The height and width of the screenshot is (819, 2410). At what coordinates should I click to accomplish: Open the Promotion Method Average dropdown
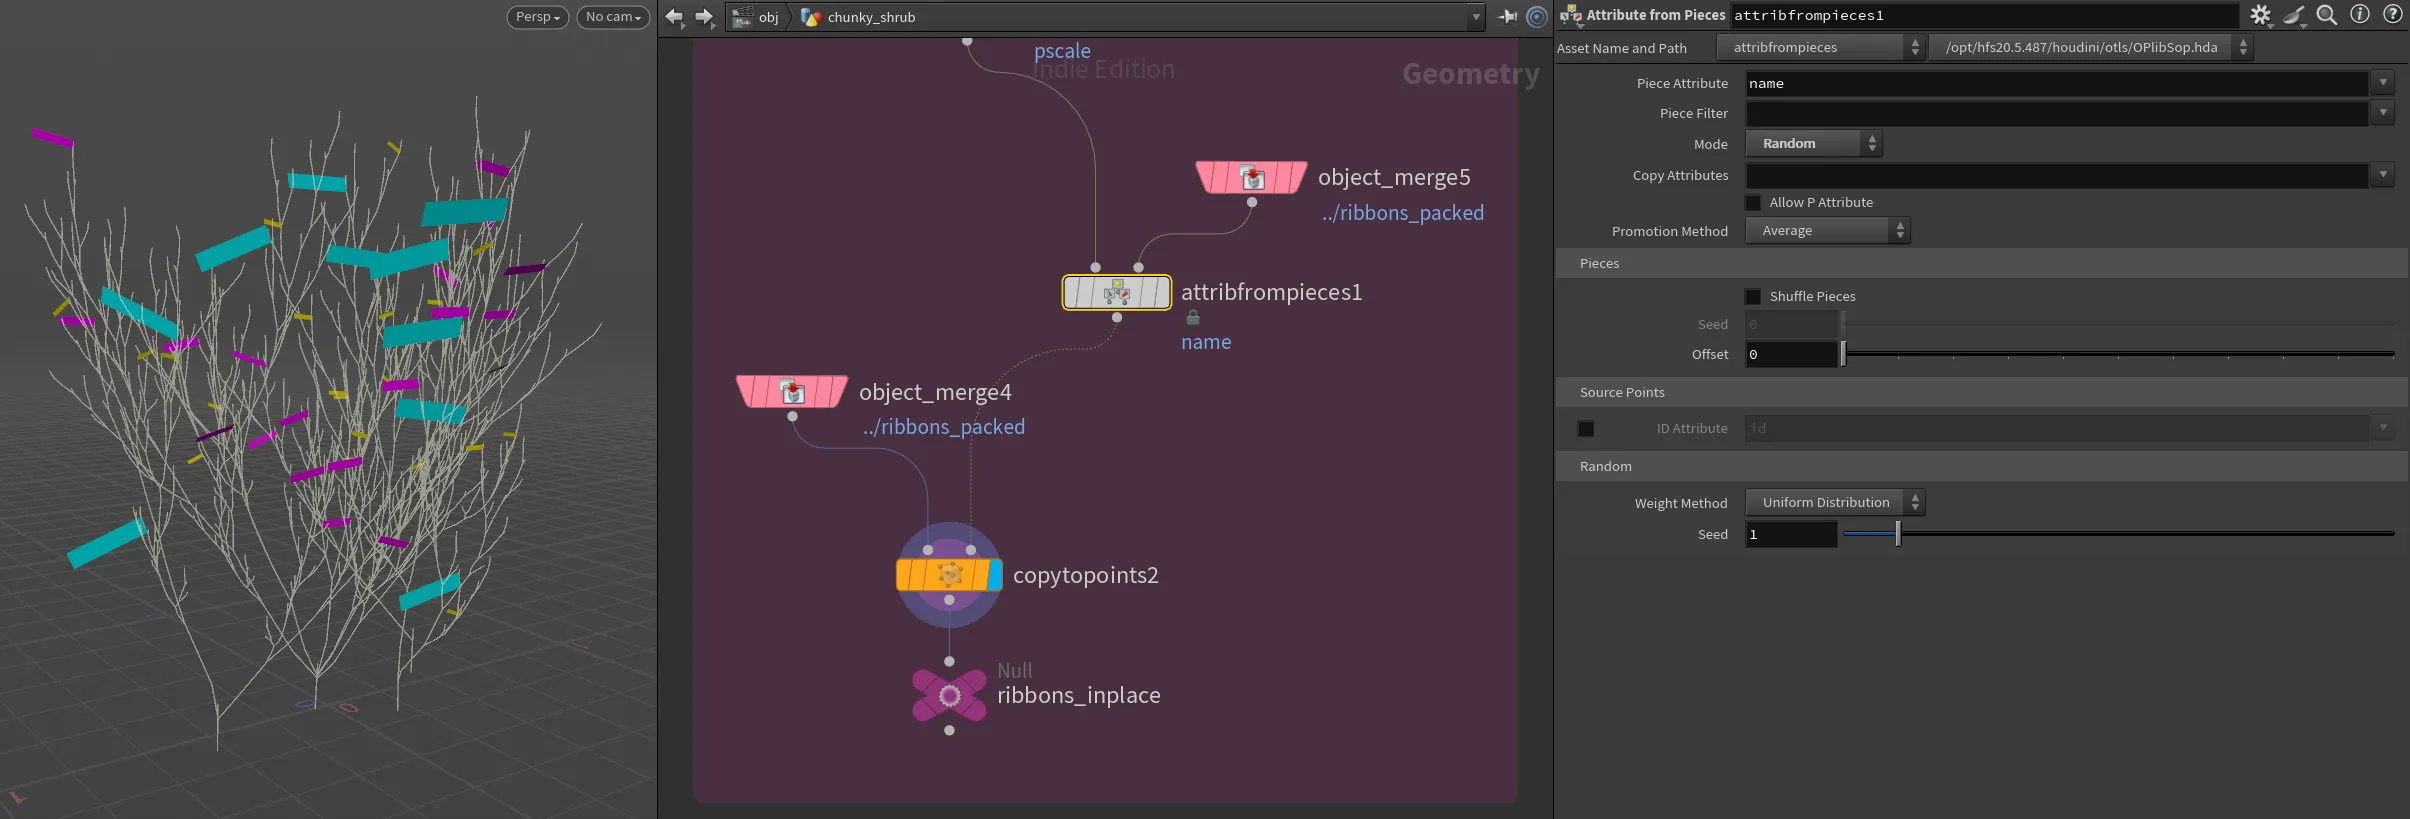click(1828, 231)
